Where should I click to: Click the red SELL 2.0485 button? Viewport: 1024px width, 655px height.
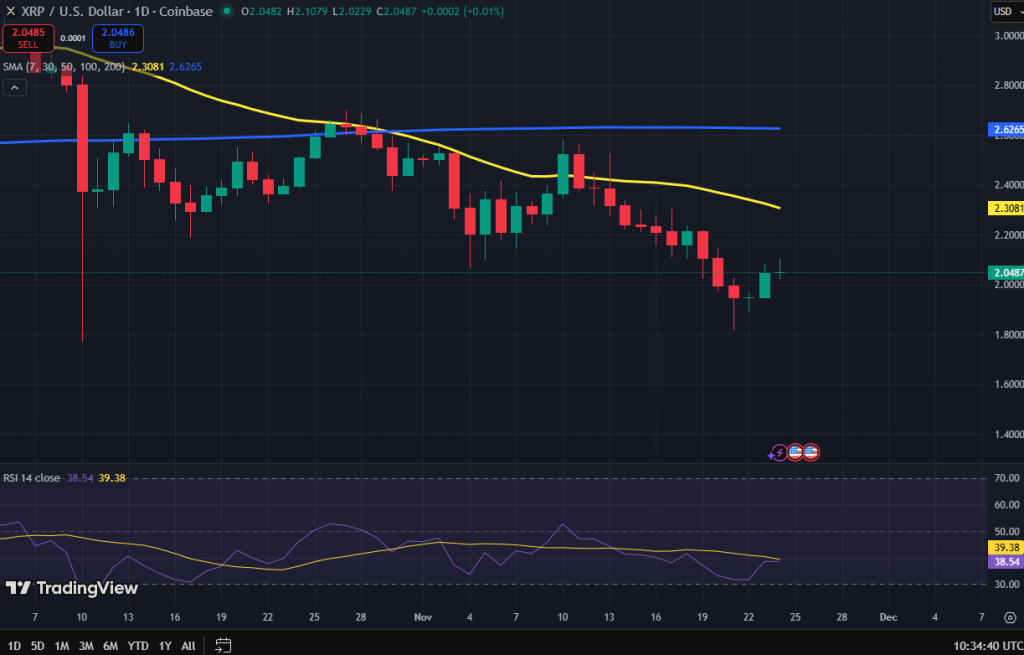(x=28, y=38)
